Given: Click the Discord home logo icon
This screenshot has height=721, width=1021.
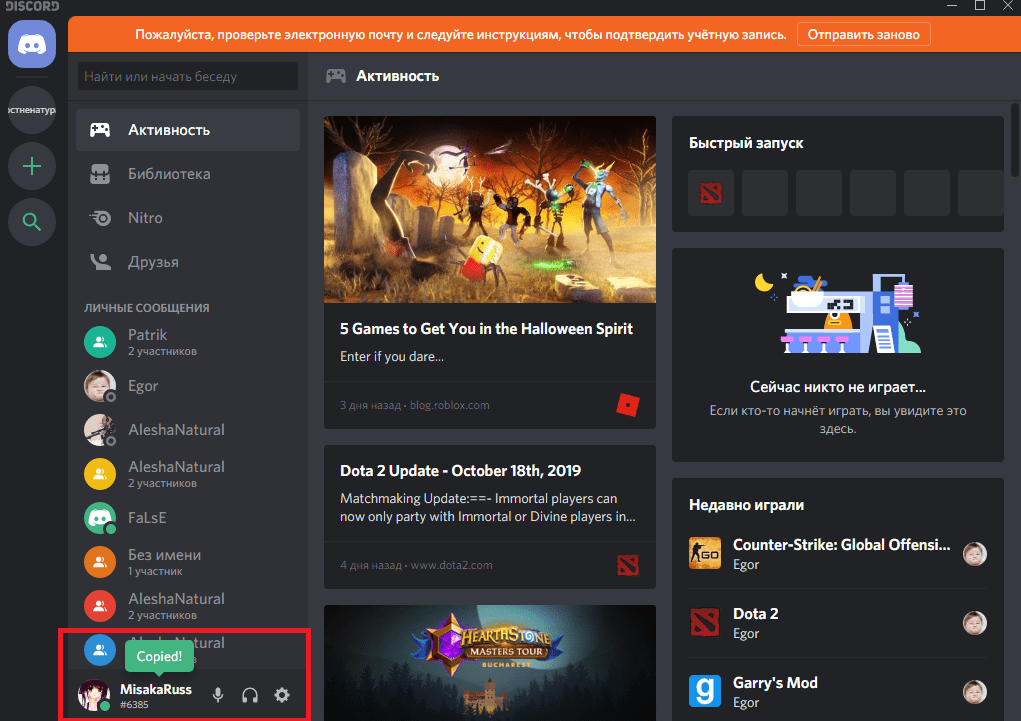Looking at the screenshot, I should coord(32,45).
